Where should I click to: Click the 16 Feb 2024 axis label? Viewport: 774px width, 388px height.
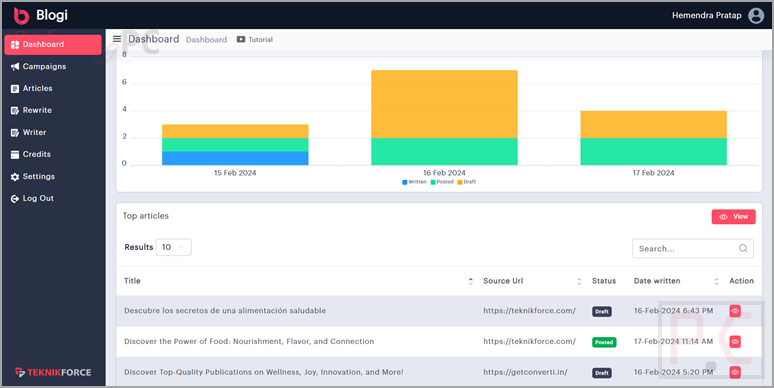(444, 173)
